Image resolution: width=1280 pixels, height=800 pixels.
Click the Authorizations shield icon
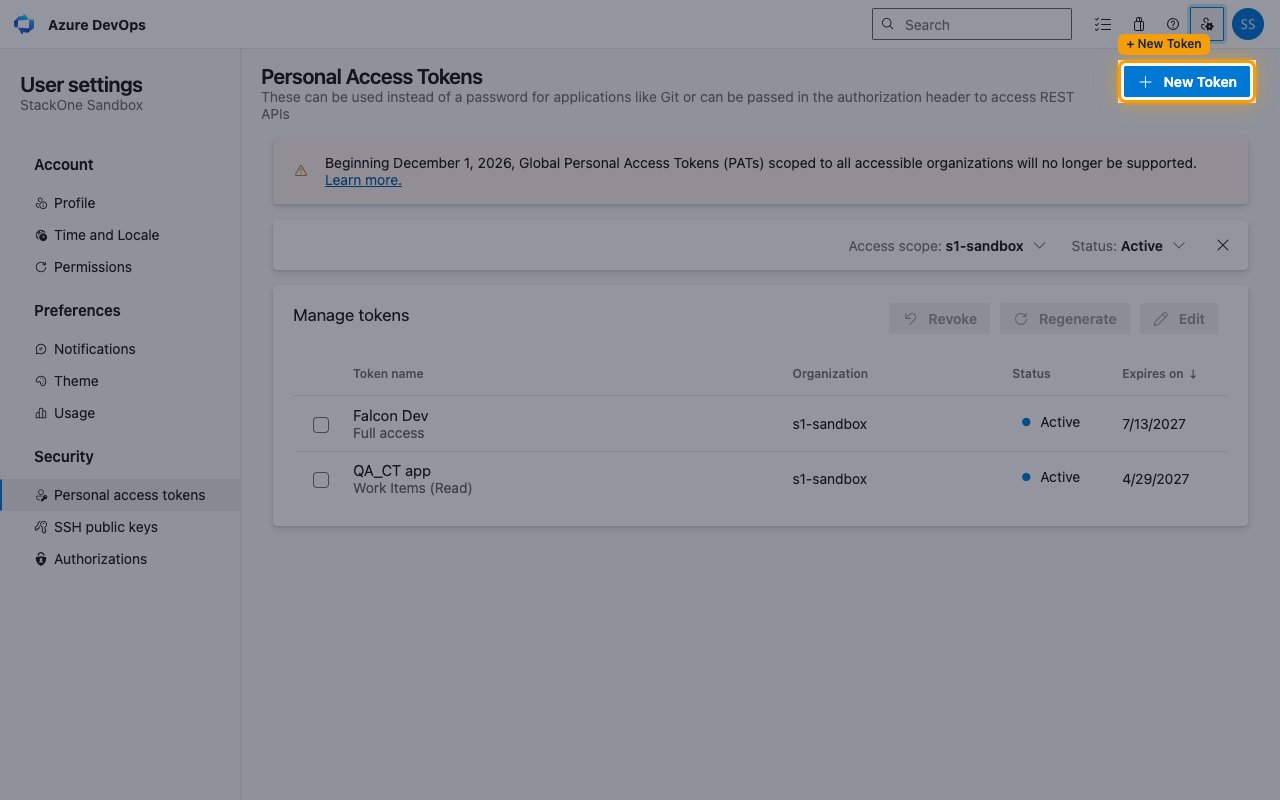41,559
